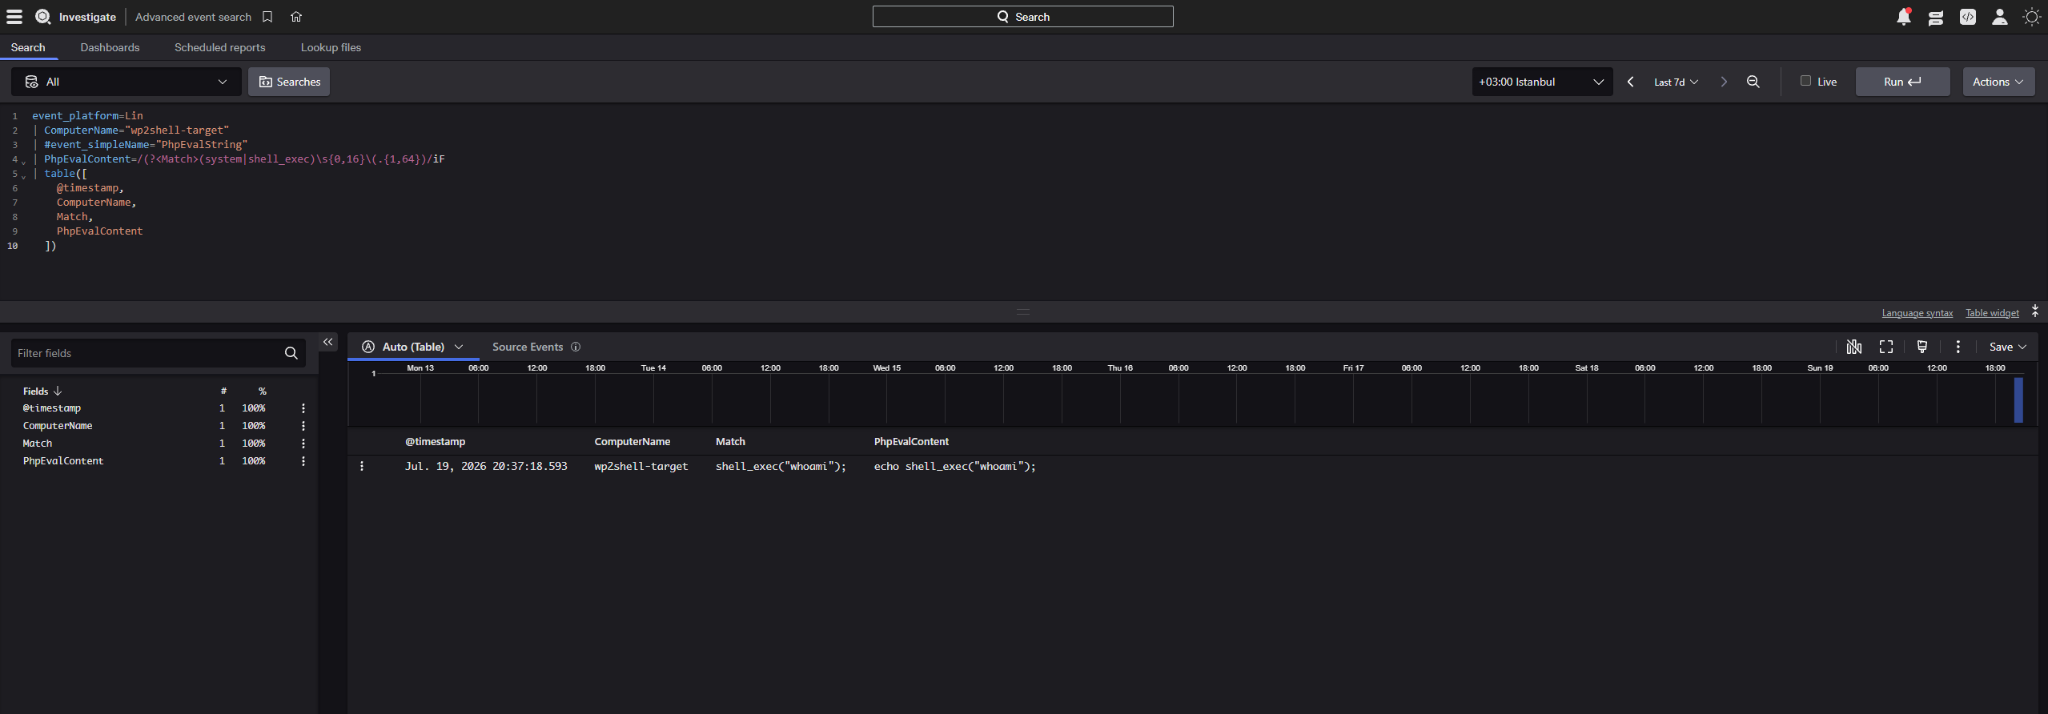This screenshot has height=714, width=2048.
Task: Click the Investigate breadcrumb
Action: tap(87, 17)
